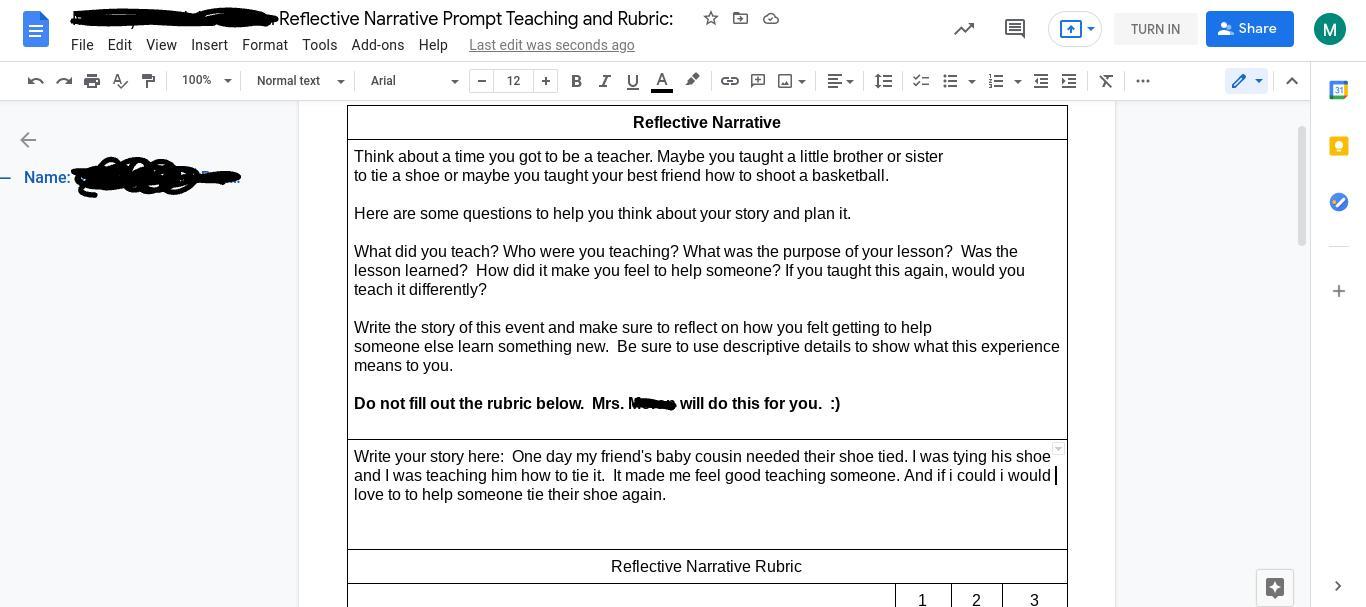Open the View menu
Viewport: 1366px width, 607px height.
[161, 45]
